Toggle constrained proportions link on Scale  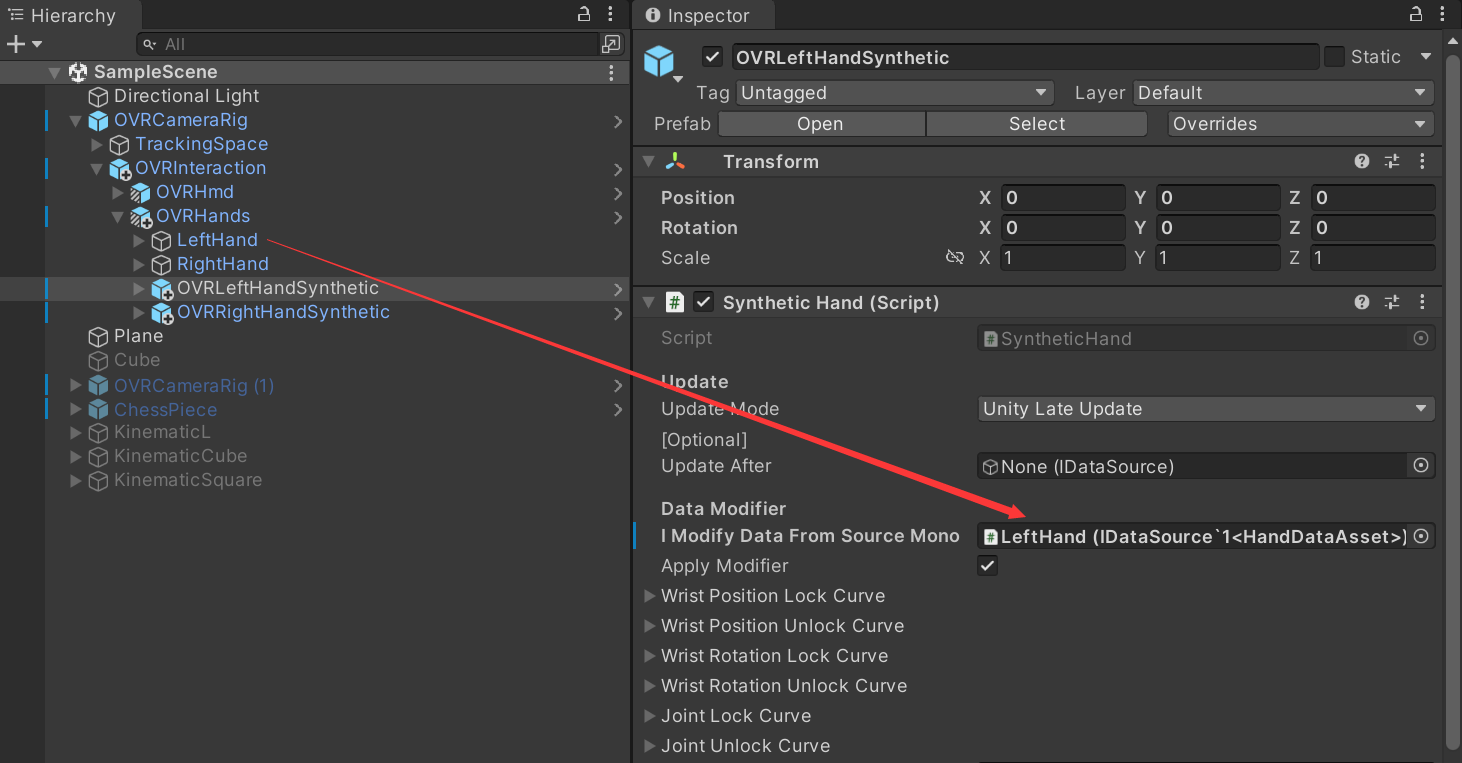[955, 258]
